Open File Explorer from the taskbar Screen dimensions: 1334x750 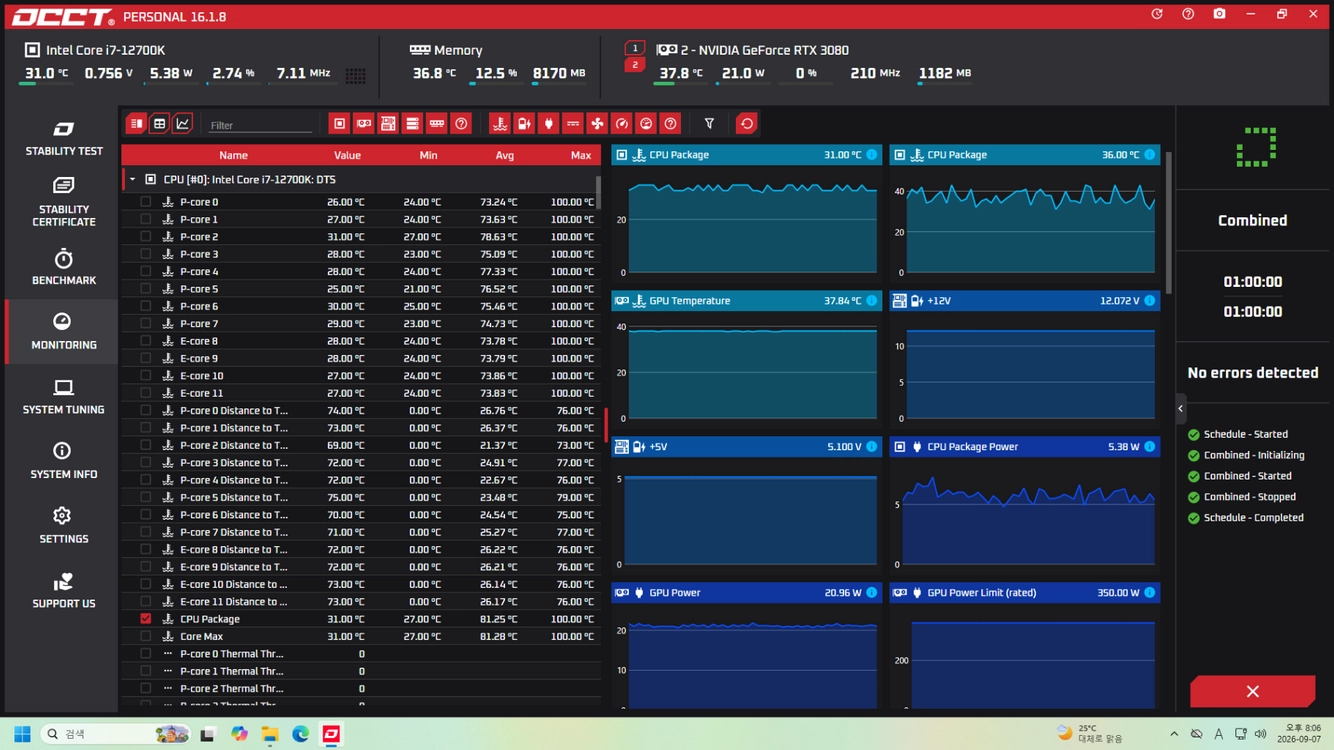[270, 734]
